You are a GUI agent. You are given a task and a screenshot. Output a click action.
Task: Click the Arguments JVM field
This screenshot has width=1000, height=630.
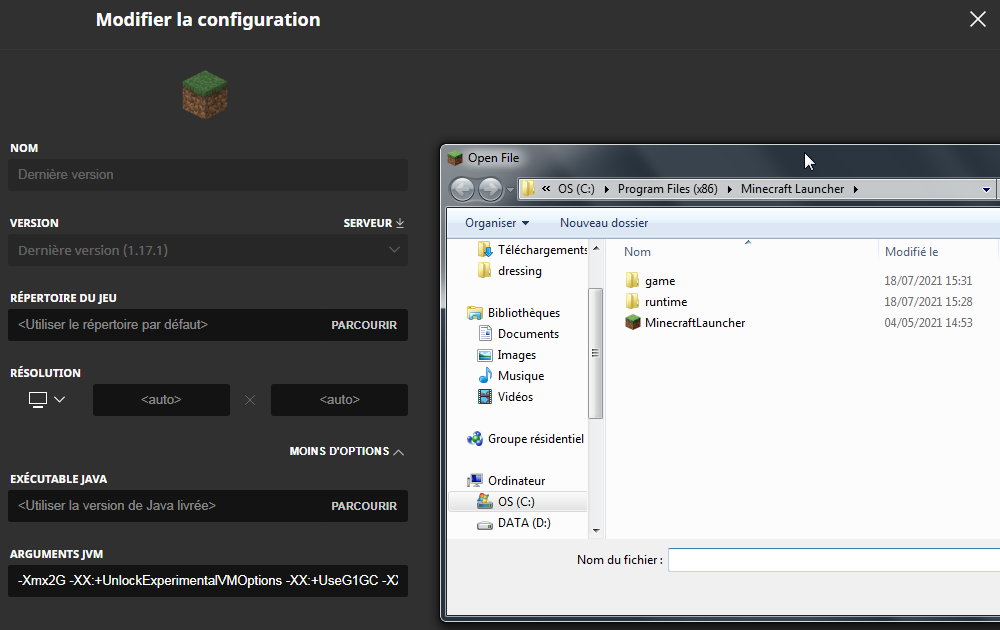208,581
